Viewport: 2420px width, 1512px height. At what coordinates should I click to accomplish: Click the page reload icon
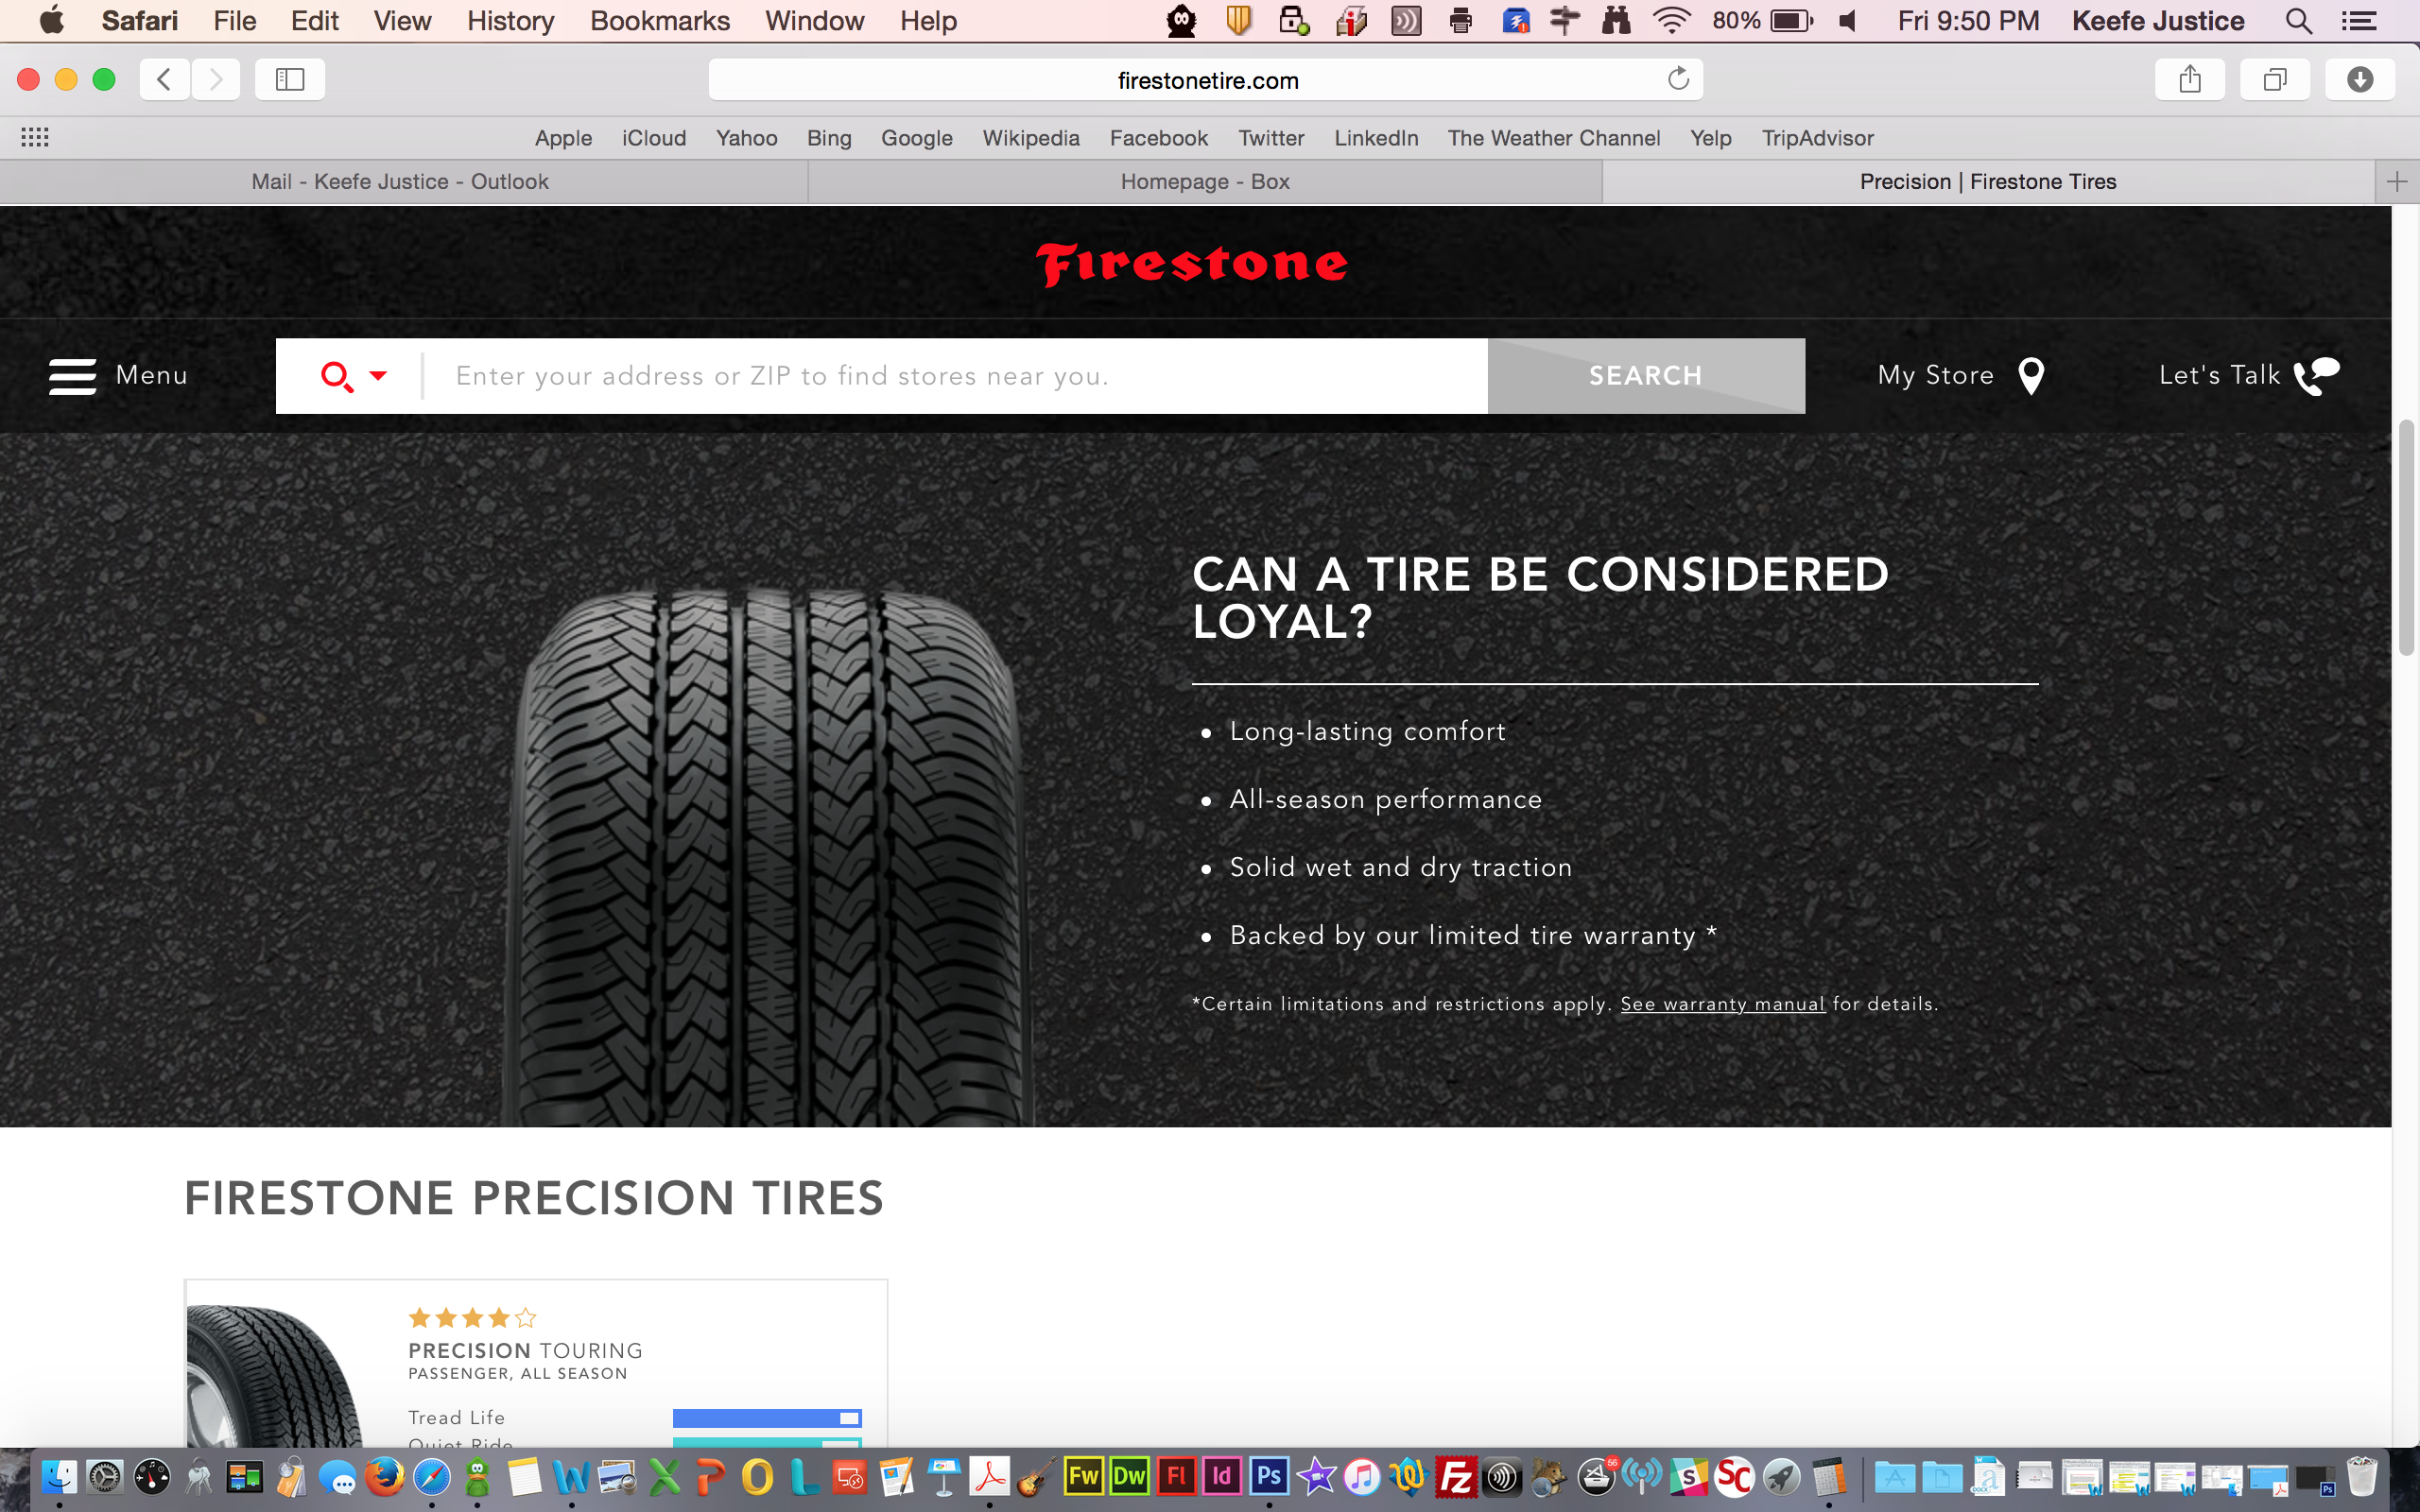(1678, 79)
